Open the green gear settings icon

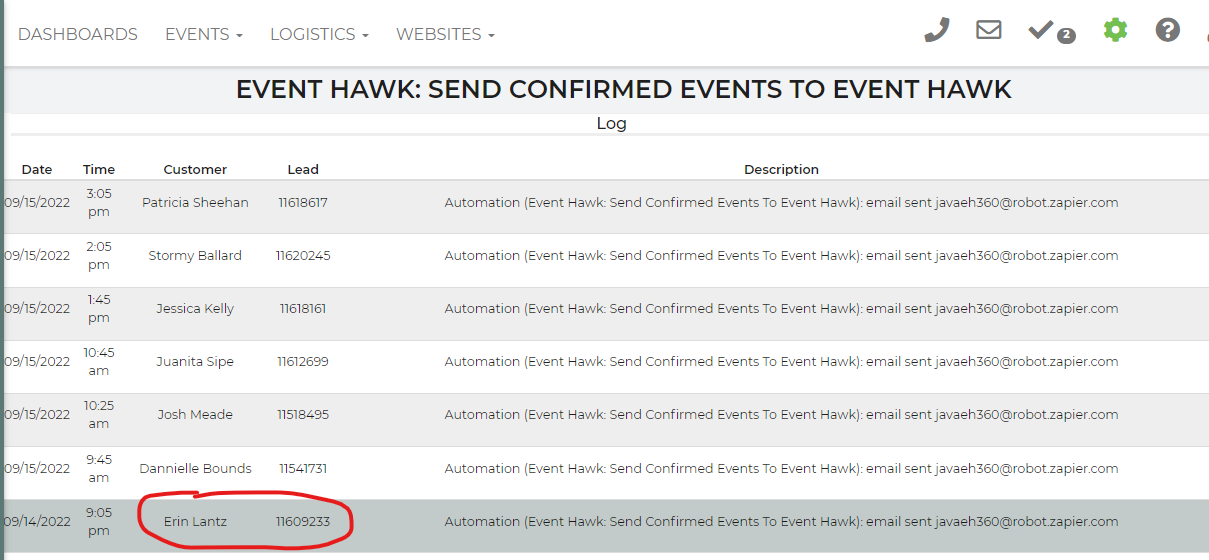point(1115,30)
